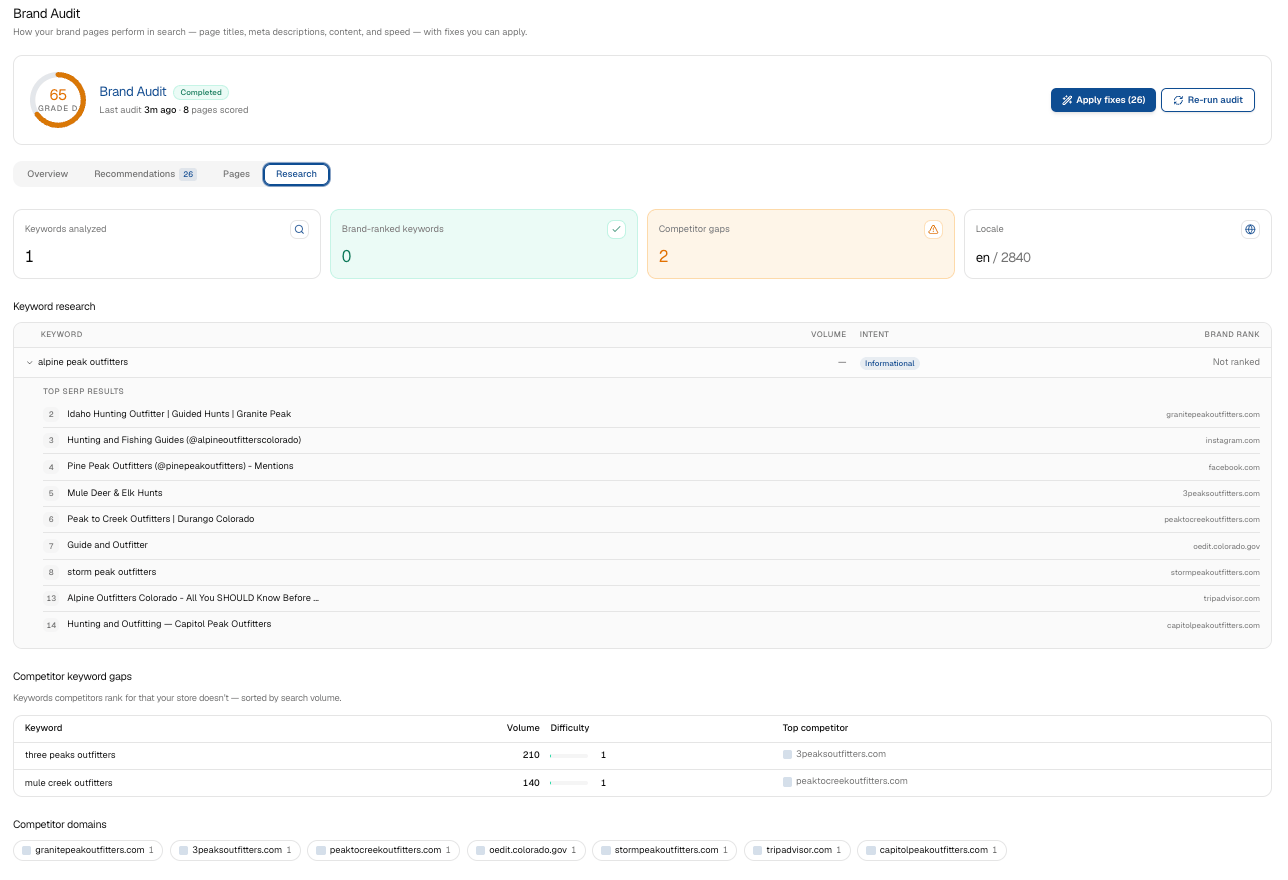
Task: Click the globe icon in Locale card
Action: click(x=1250, y=229)
